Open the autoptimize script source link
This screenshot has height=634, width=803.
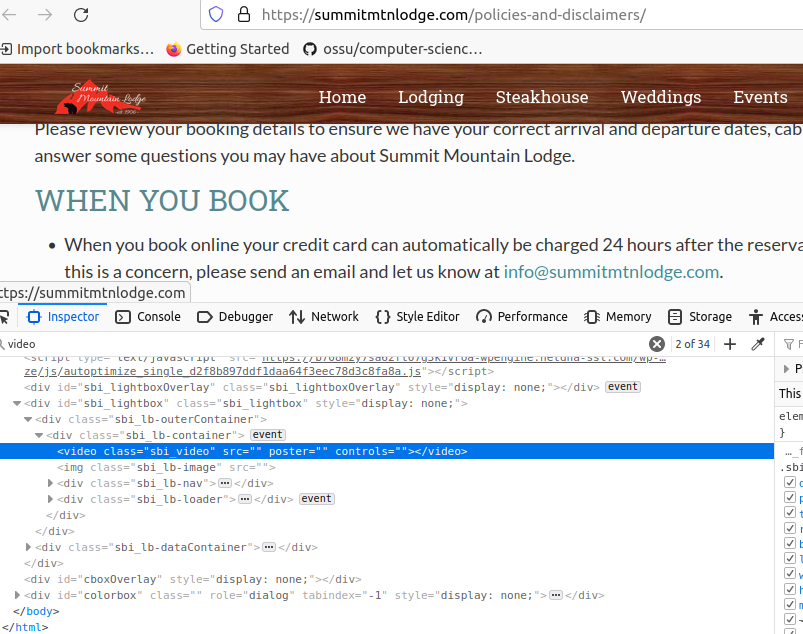pos(222,371)
